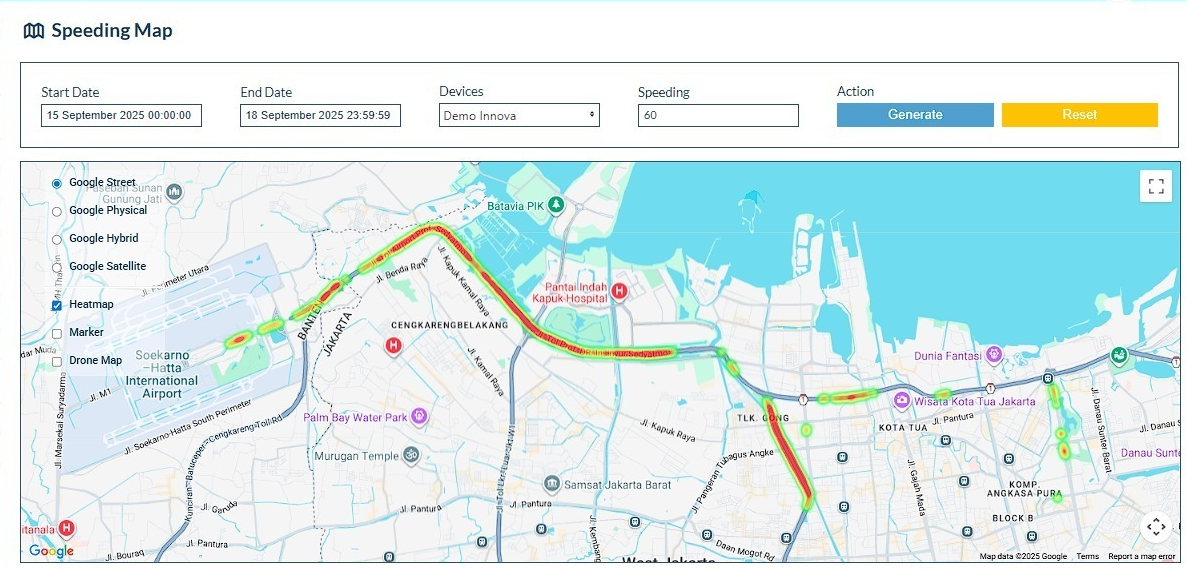Viewport: 1187px width, 569px height.
Task: Click the Samsat Jakarta Barat marker
Action: pos(551,484)
